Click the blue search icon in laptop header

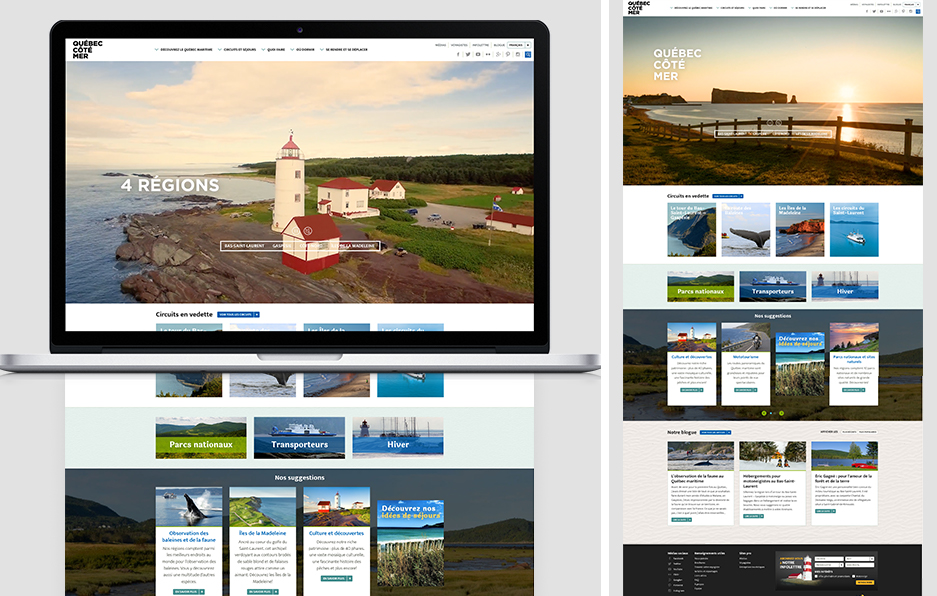click(x=528, y=54)
